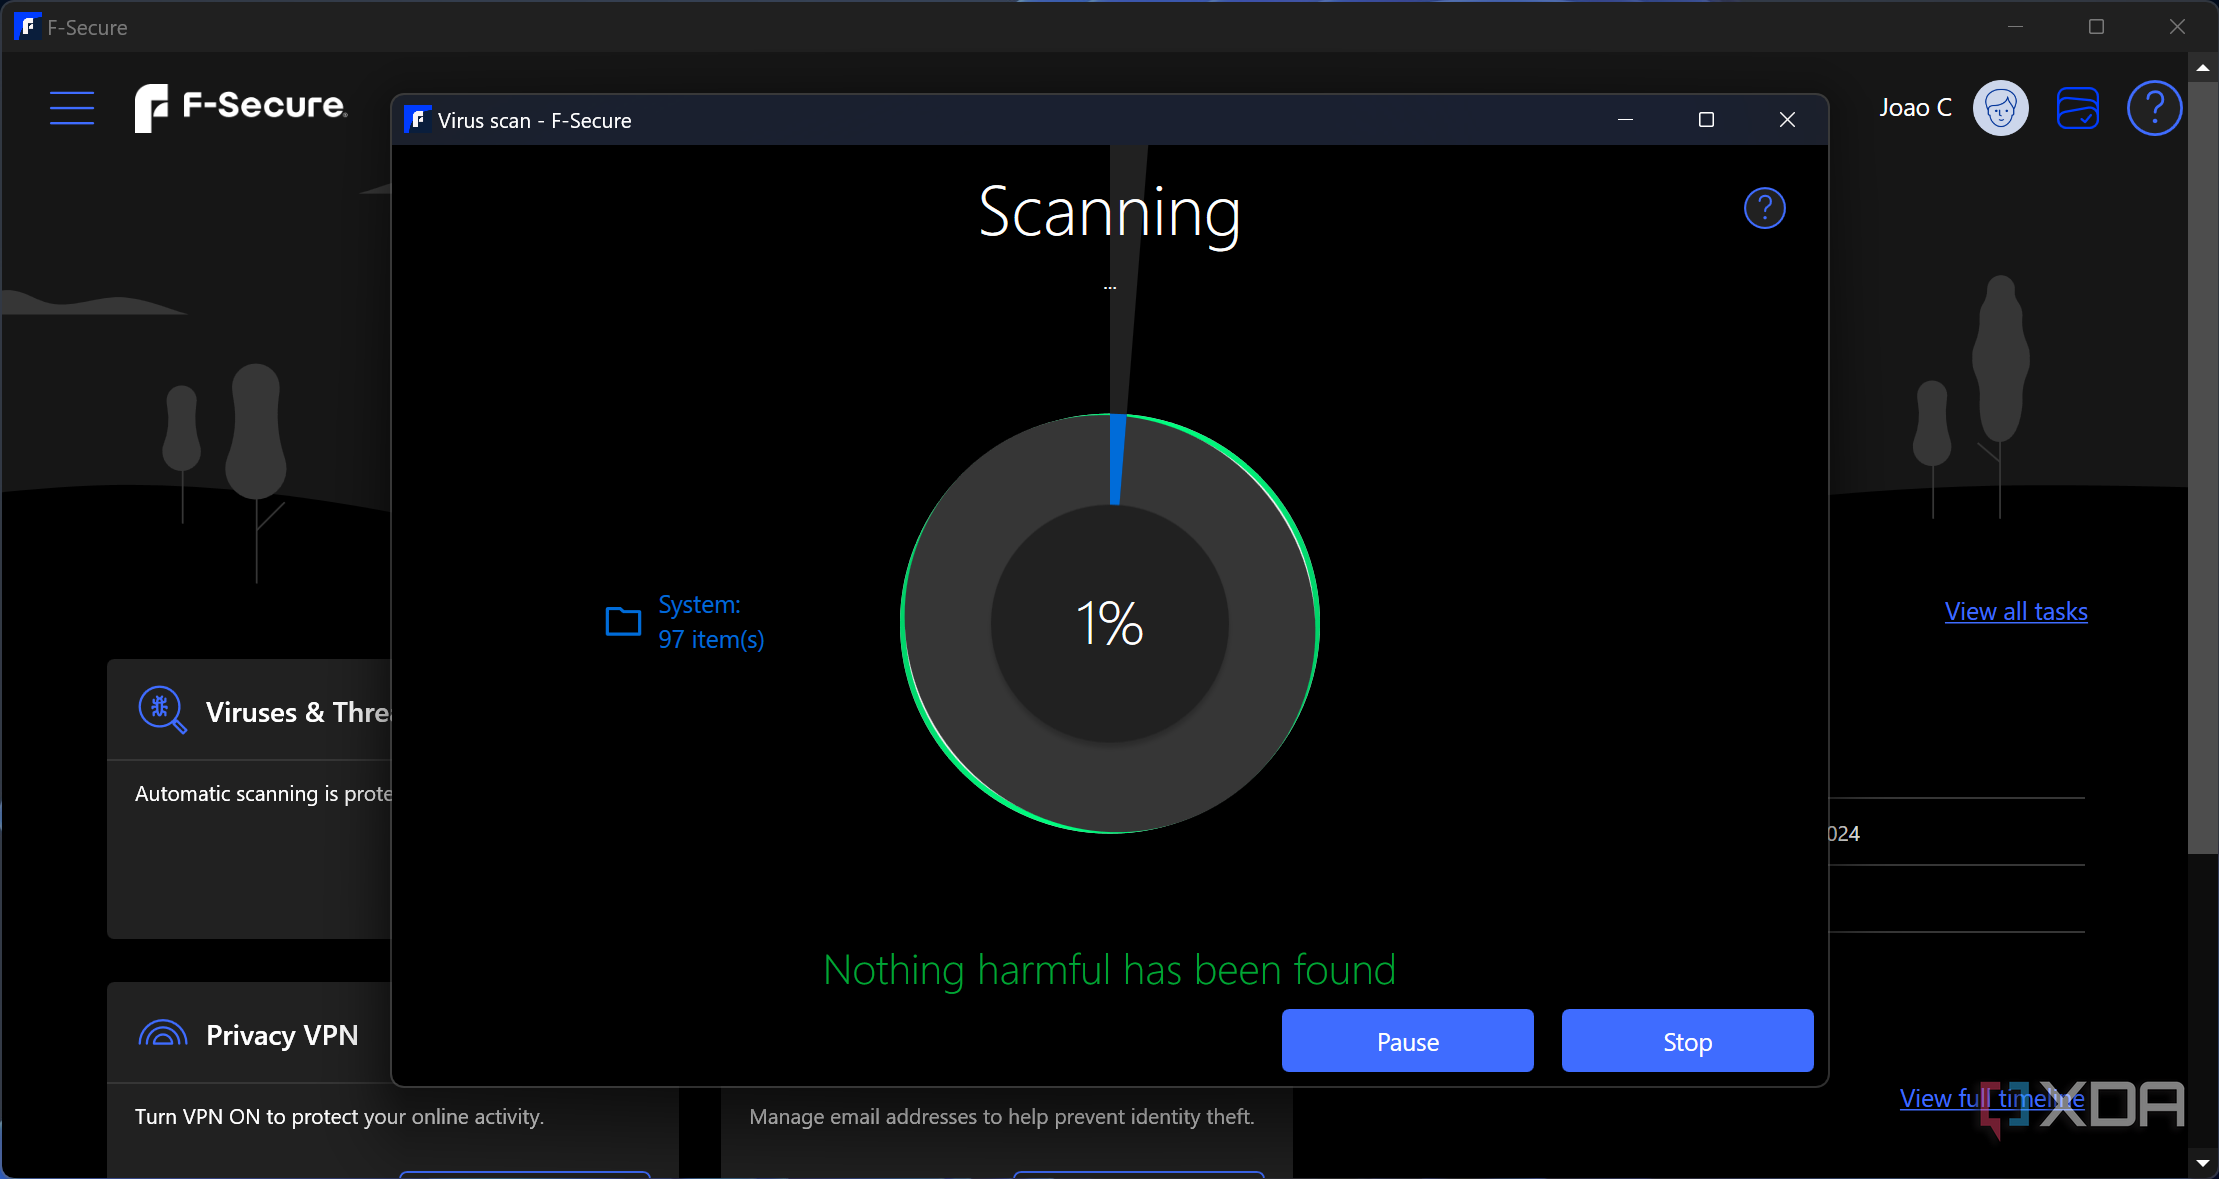The height and width of the screenshot is (1179, 2219).
Task: Open help icon in Virus scan dialog
Action: click(1764, 208)
